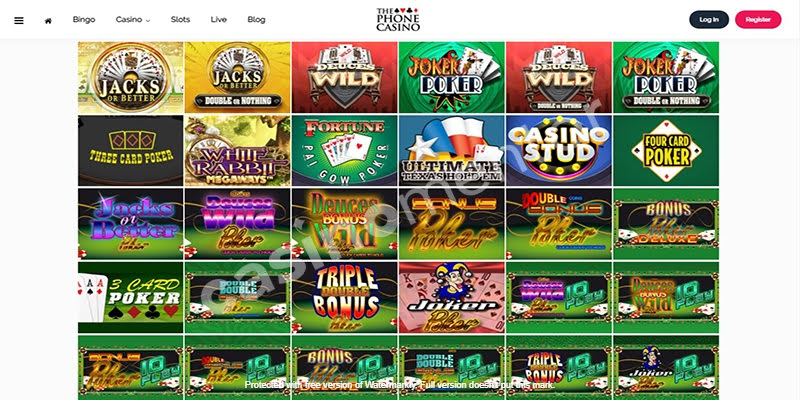Launch the Casino Stud game
Image resolution: width=800 pixels, height=400 pixels.
(559, 151)
